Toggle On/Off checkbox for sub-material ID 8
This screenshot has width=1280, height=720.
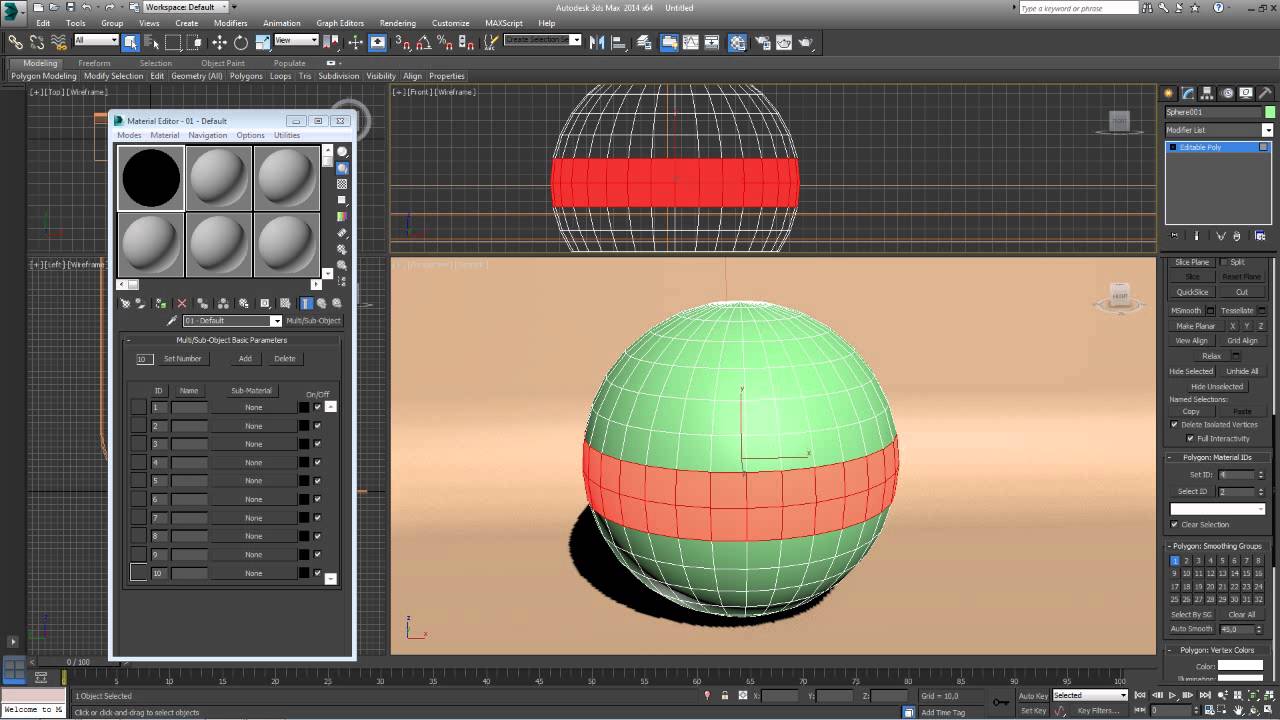(317, 536)
